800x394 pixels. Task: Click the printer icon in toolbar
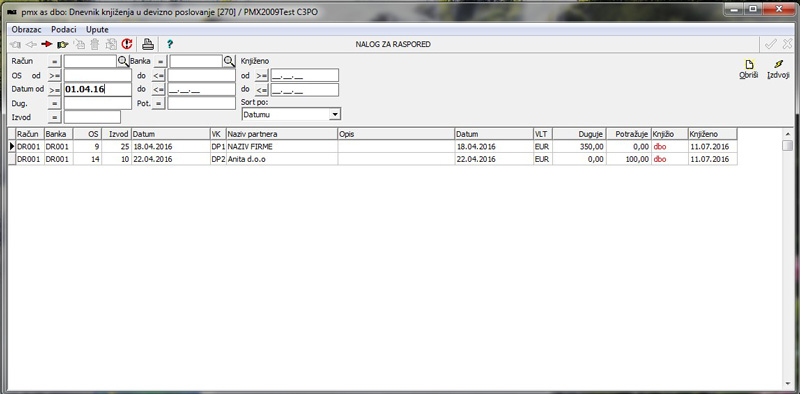coord(147,44)
